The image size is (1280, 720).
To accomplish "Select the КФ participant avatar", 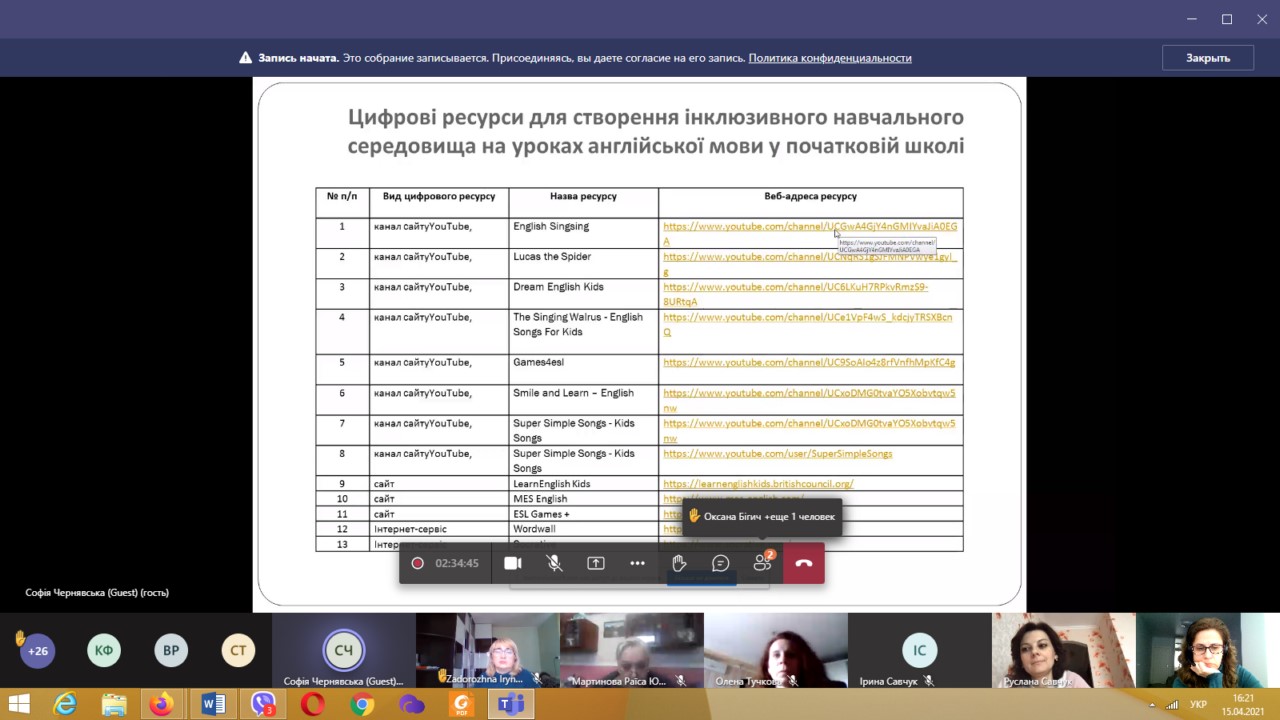I will 104,651.
